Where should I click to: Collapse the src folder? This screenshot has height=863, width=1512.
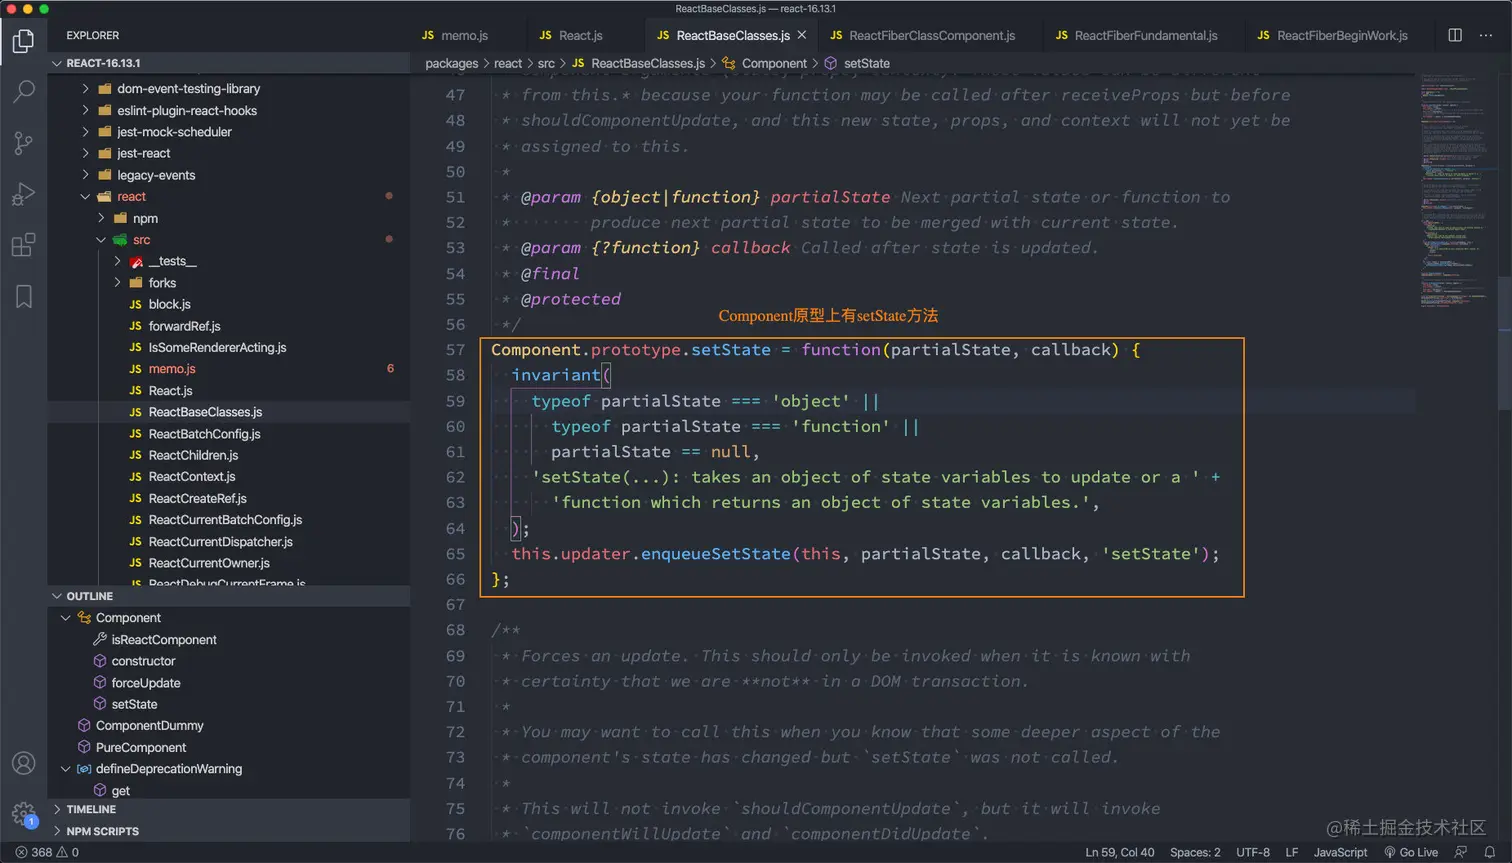141,240
